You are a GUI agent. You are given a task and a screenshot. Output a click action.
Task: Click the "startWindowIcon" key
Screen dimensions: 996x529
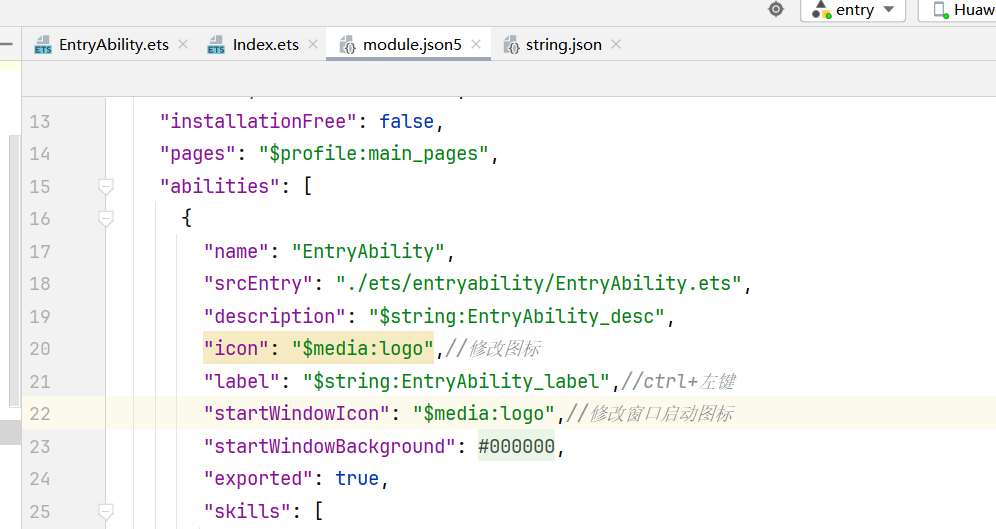[297, 413]
